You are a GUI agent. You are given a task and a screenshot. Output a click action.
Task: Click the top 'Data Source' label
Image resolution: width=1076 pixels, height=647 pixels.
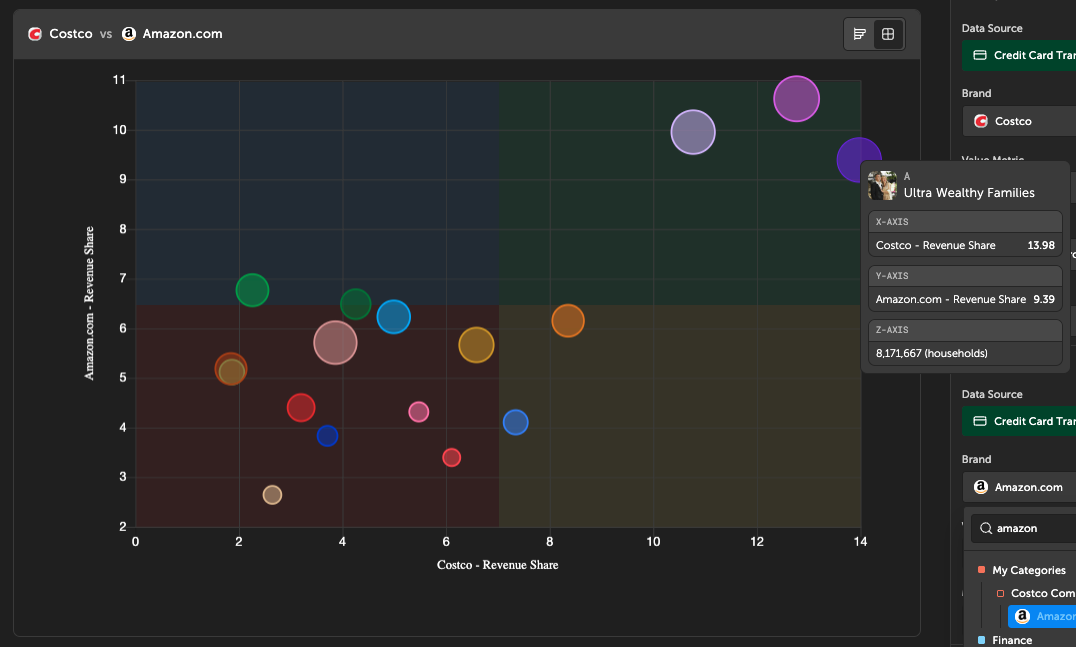[x=992, y=28]
